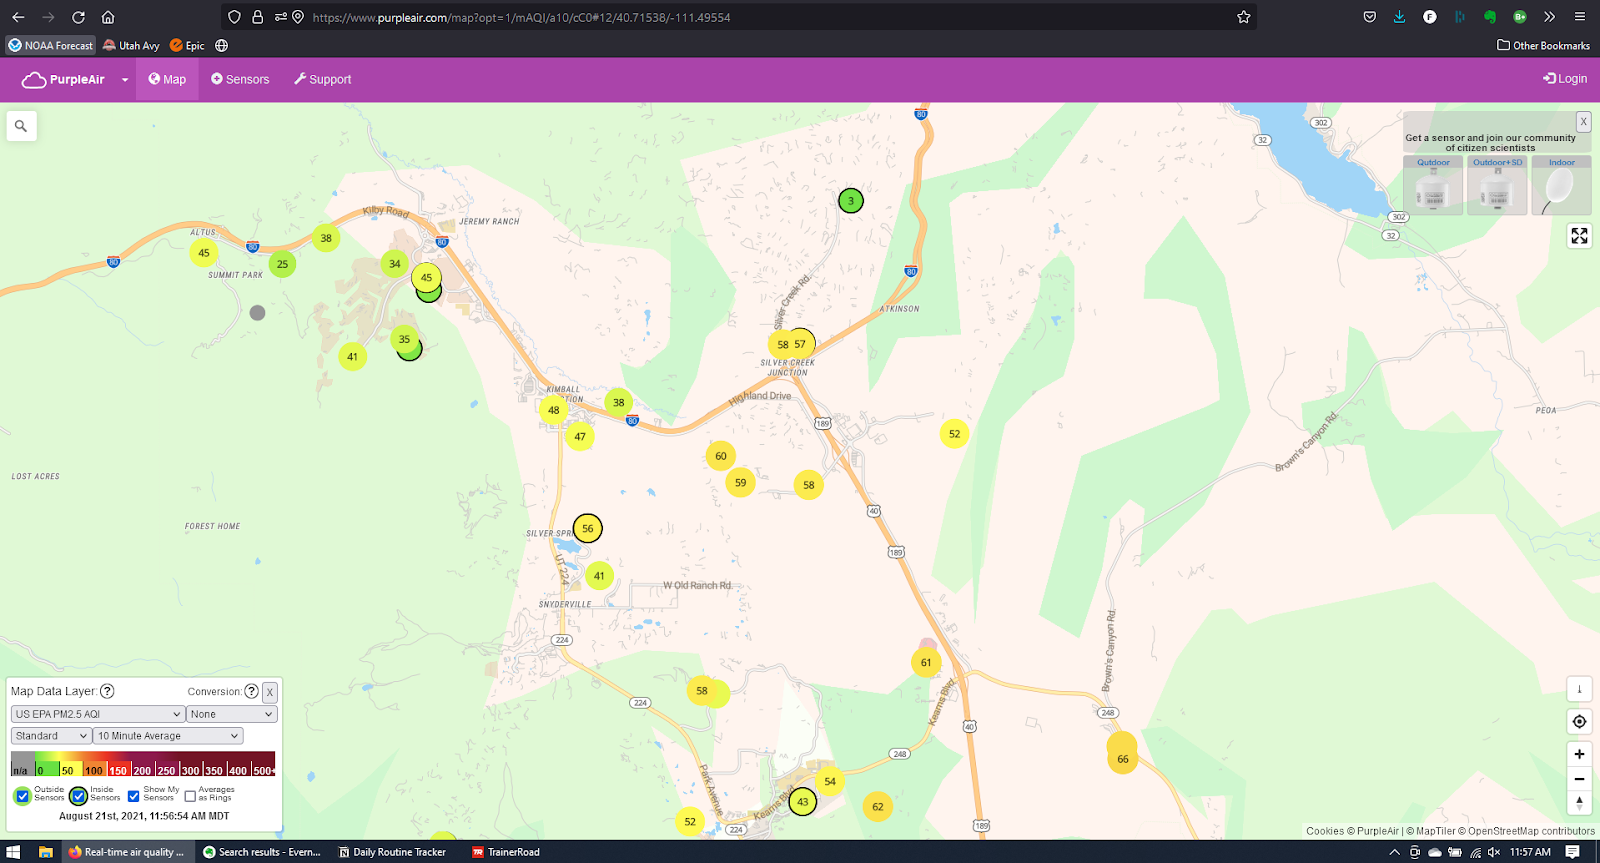Open the Epic bookmark
The width and height of the screenshot is (1600, 863).
[187, 45]
